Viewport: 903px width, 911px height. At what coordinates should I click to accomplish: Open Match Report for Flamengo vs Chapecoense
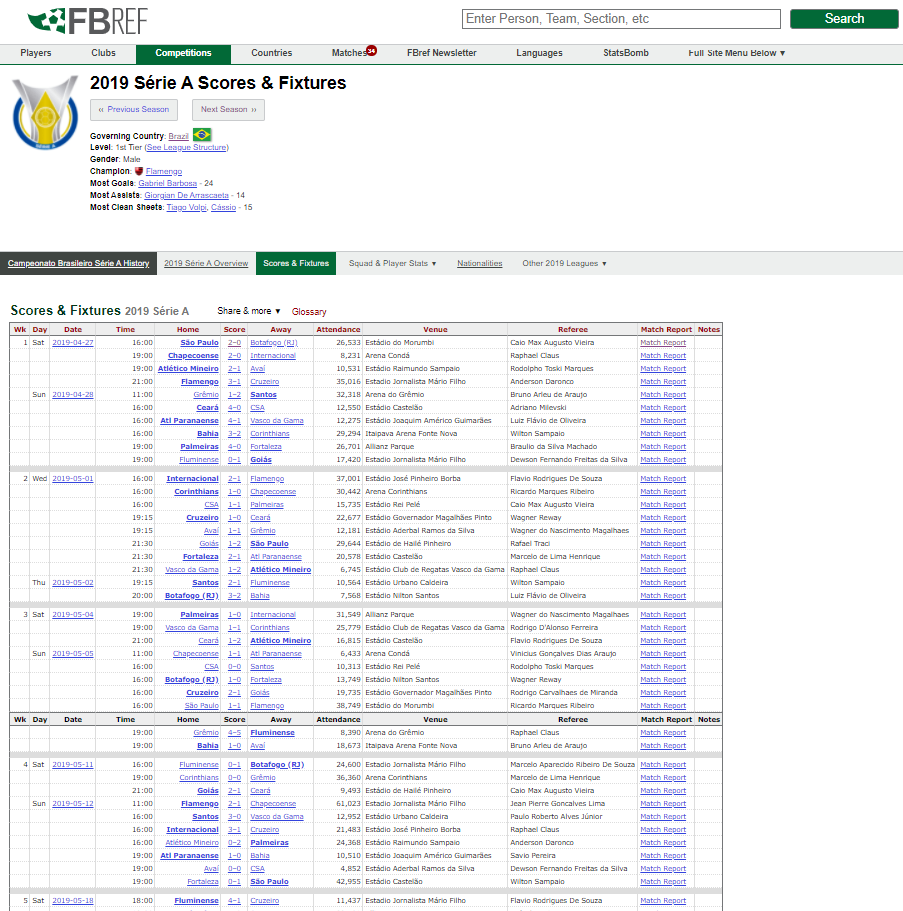pos(663,804)
